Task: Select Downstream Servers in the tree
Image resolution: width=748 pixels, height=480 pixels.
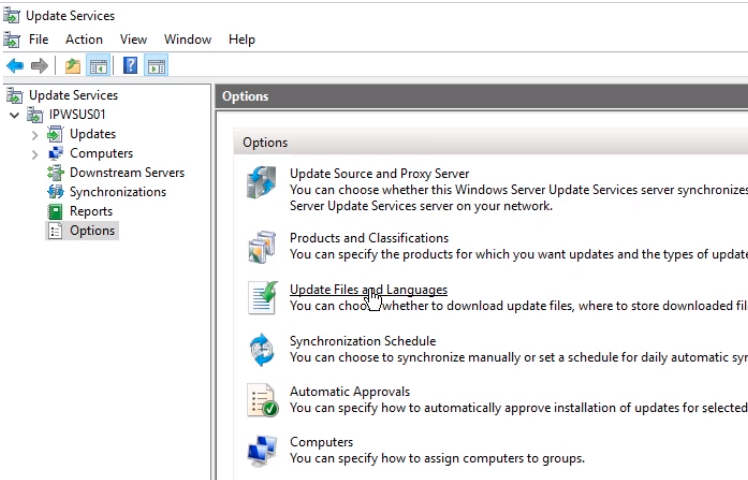Action: click(x=126, y=173)
